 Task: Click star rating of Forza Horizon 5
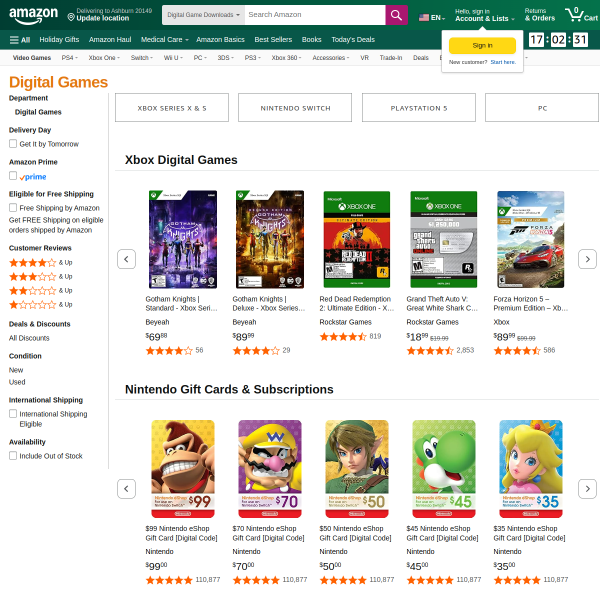517,351
